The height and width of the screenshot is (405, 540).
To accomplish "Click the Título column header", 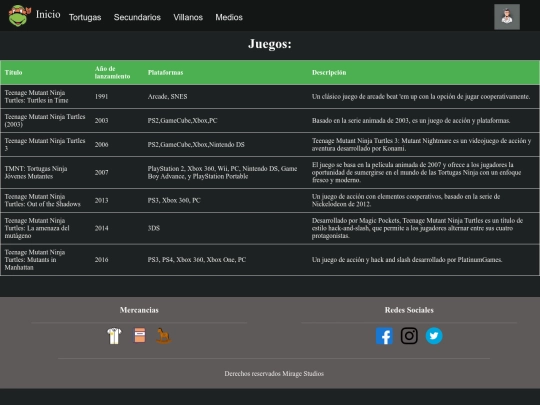I will pyautogui.click(x=46, y=72).
